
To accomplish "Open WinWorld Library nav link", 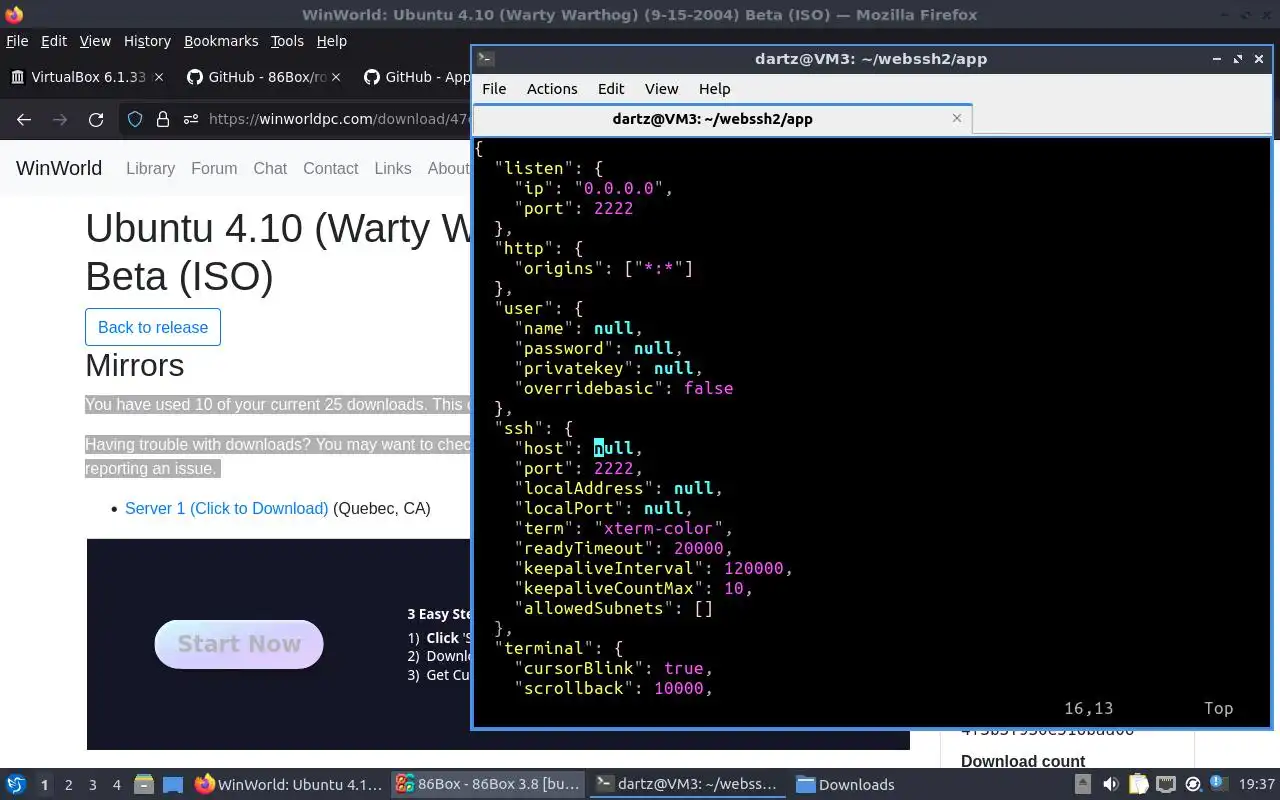I will [x=150, y=168].
